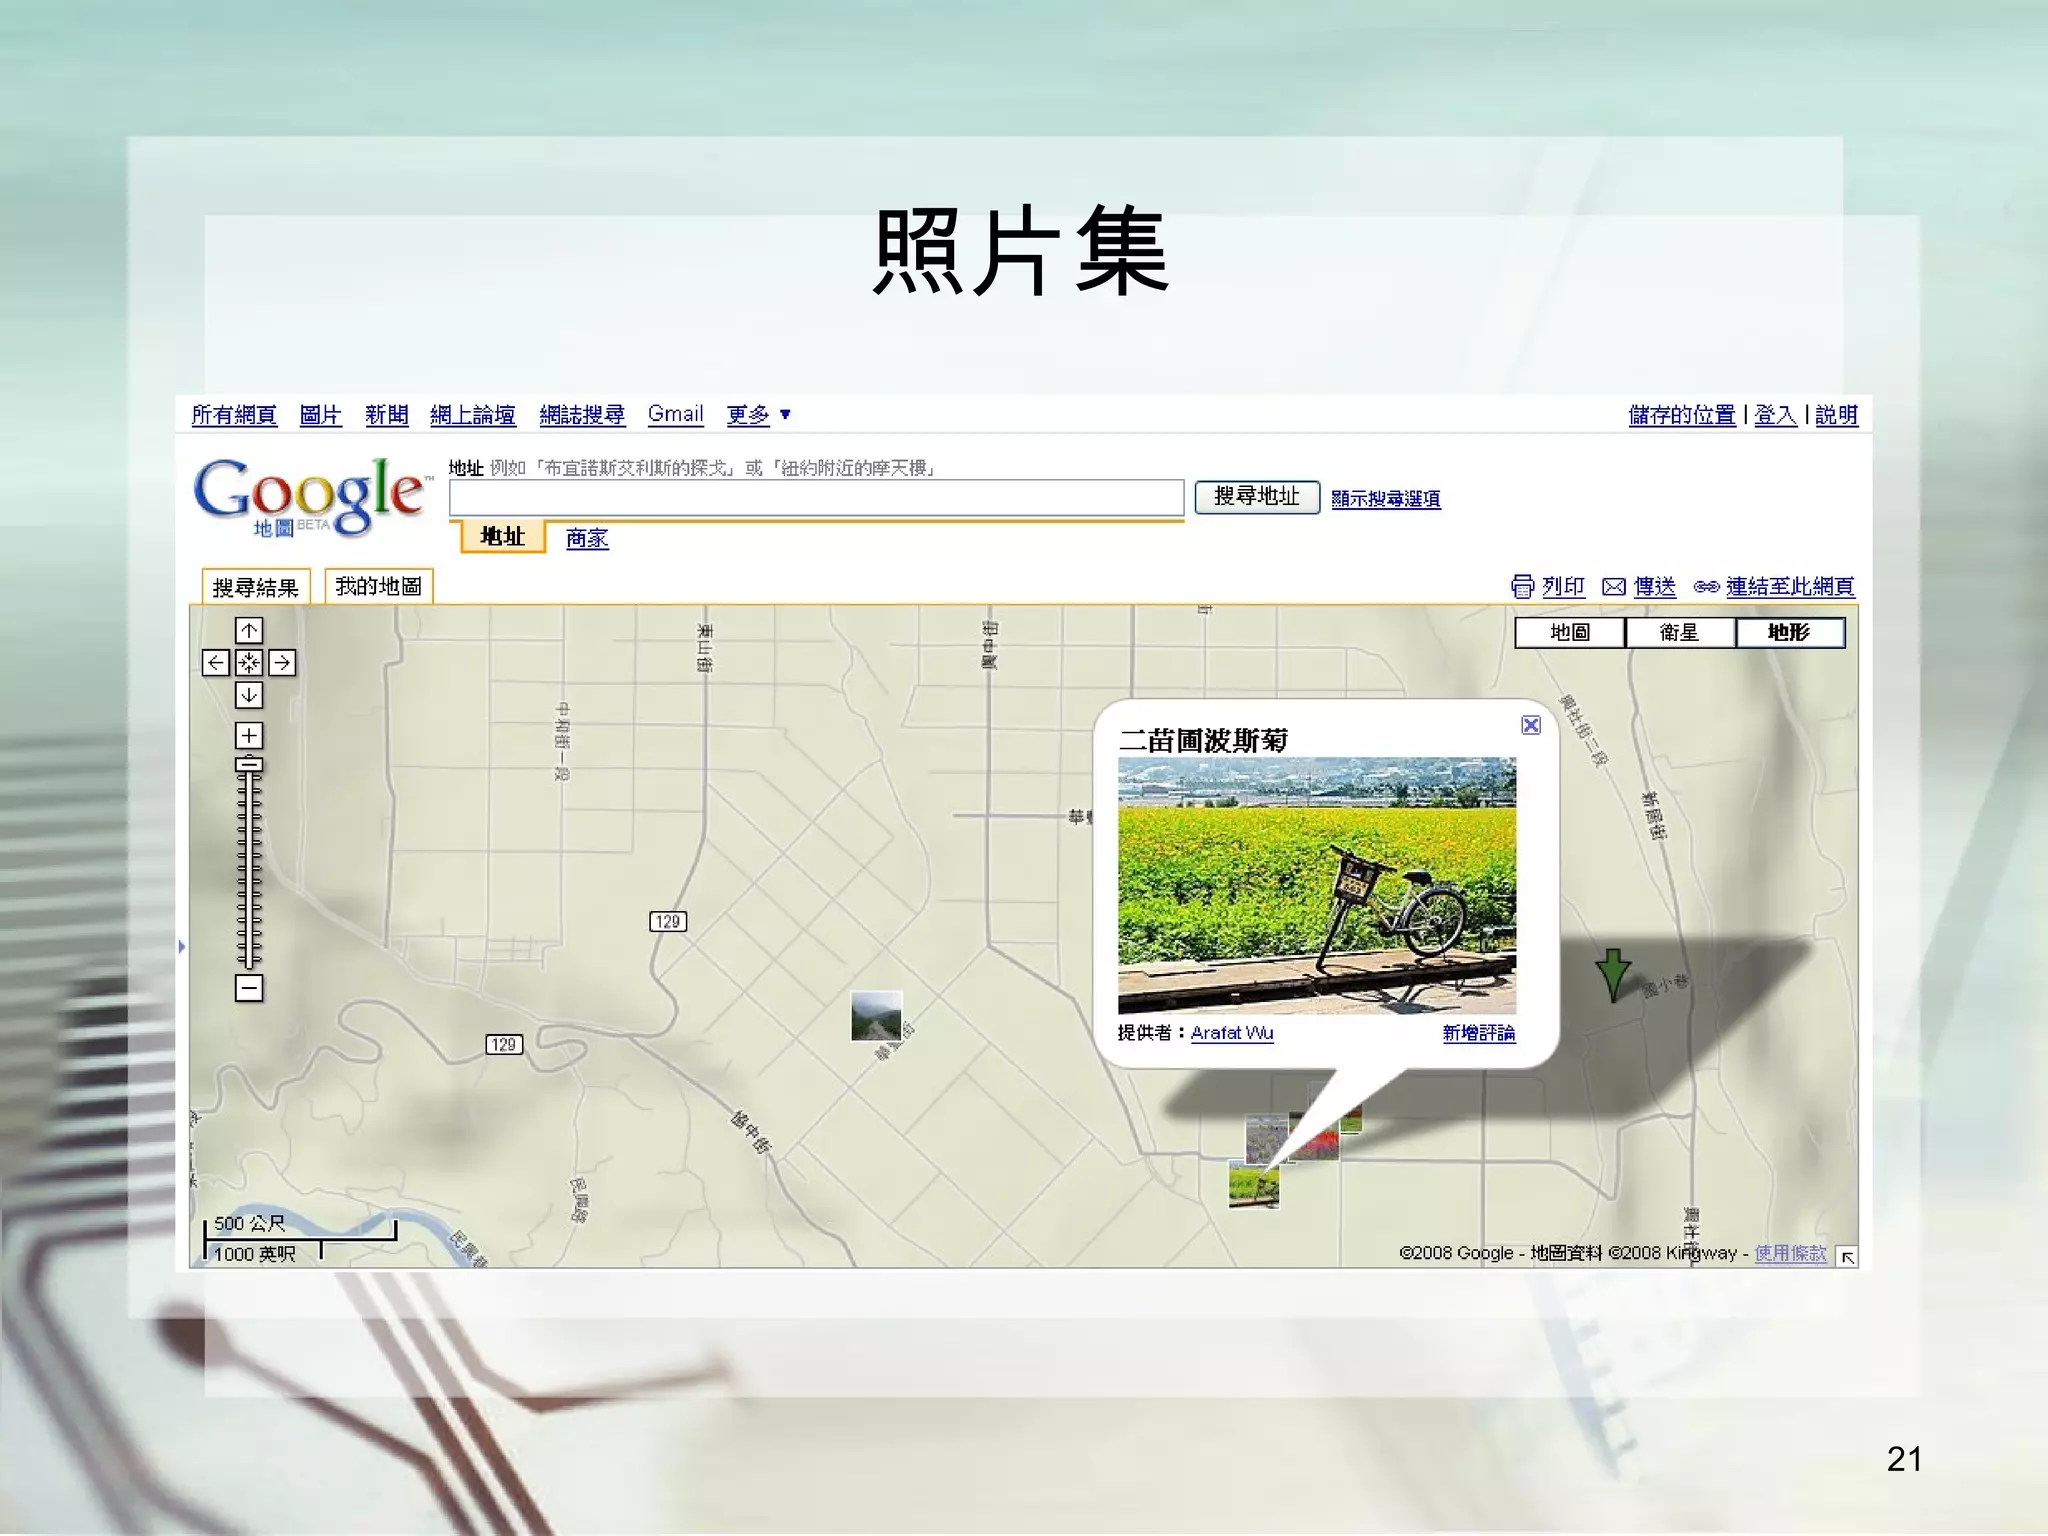Click the chain link icon for 連結至此網頁
This screenshot has width=2048, height=1536.
coord(1706,587)
